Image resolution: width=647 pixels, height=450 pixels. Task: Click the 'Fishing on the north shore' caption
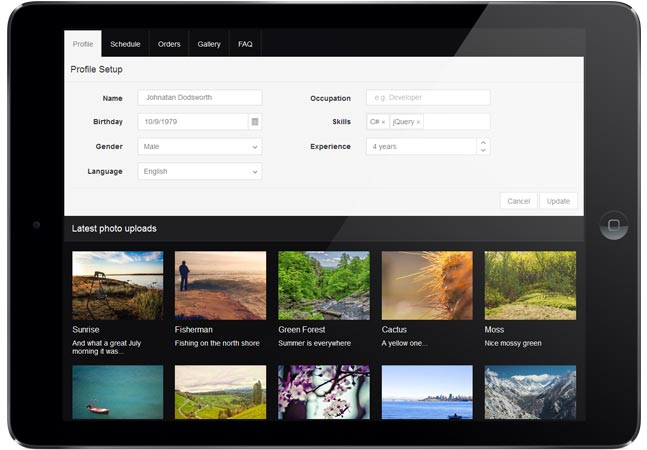pyautogui.click(x=217, y=343)
